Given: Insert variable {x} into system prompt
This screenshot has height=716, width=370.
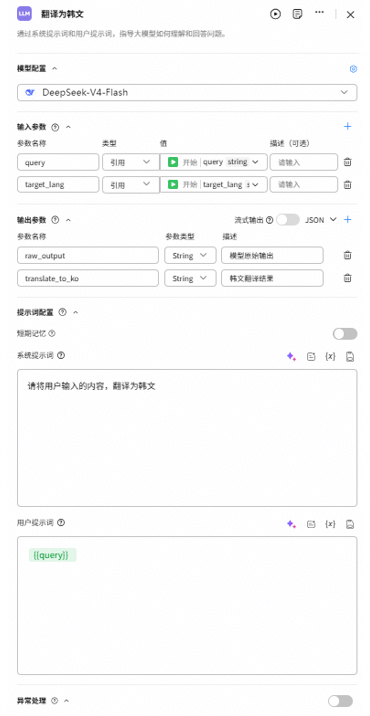Looking at the screenshot, I should 330,357.
